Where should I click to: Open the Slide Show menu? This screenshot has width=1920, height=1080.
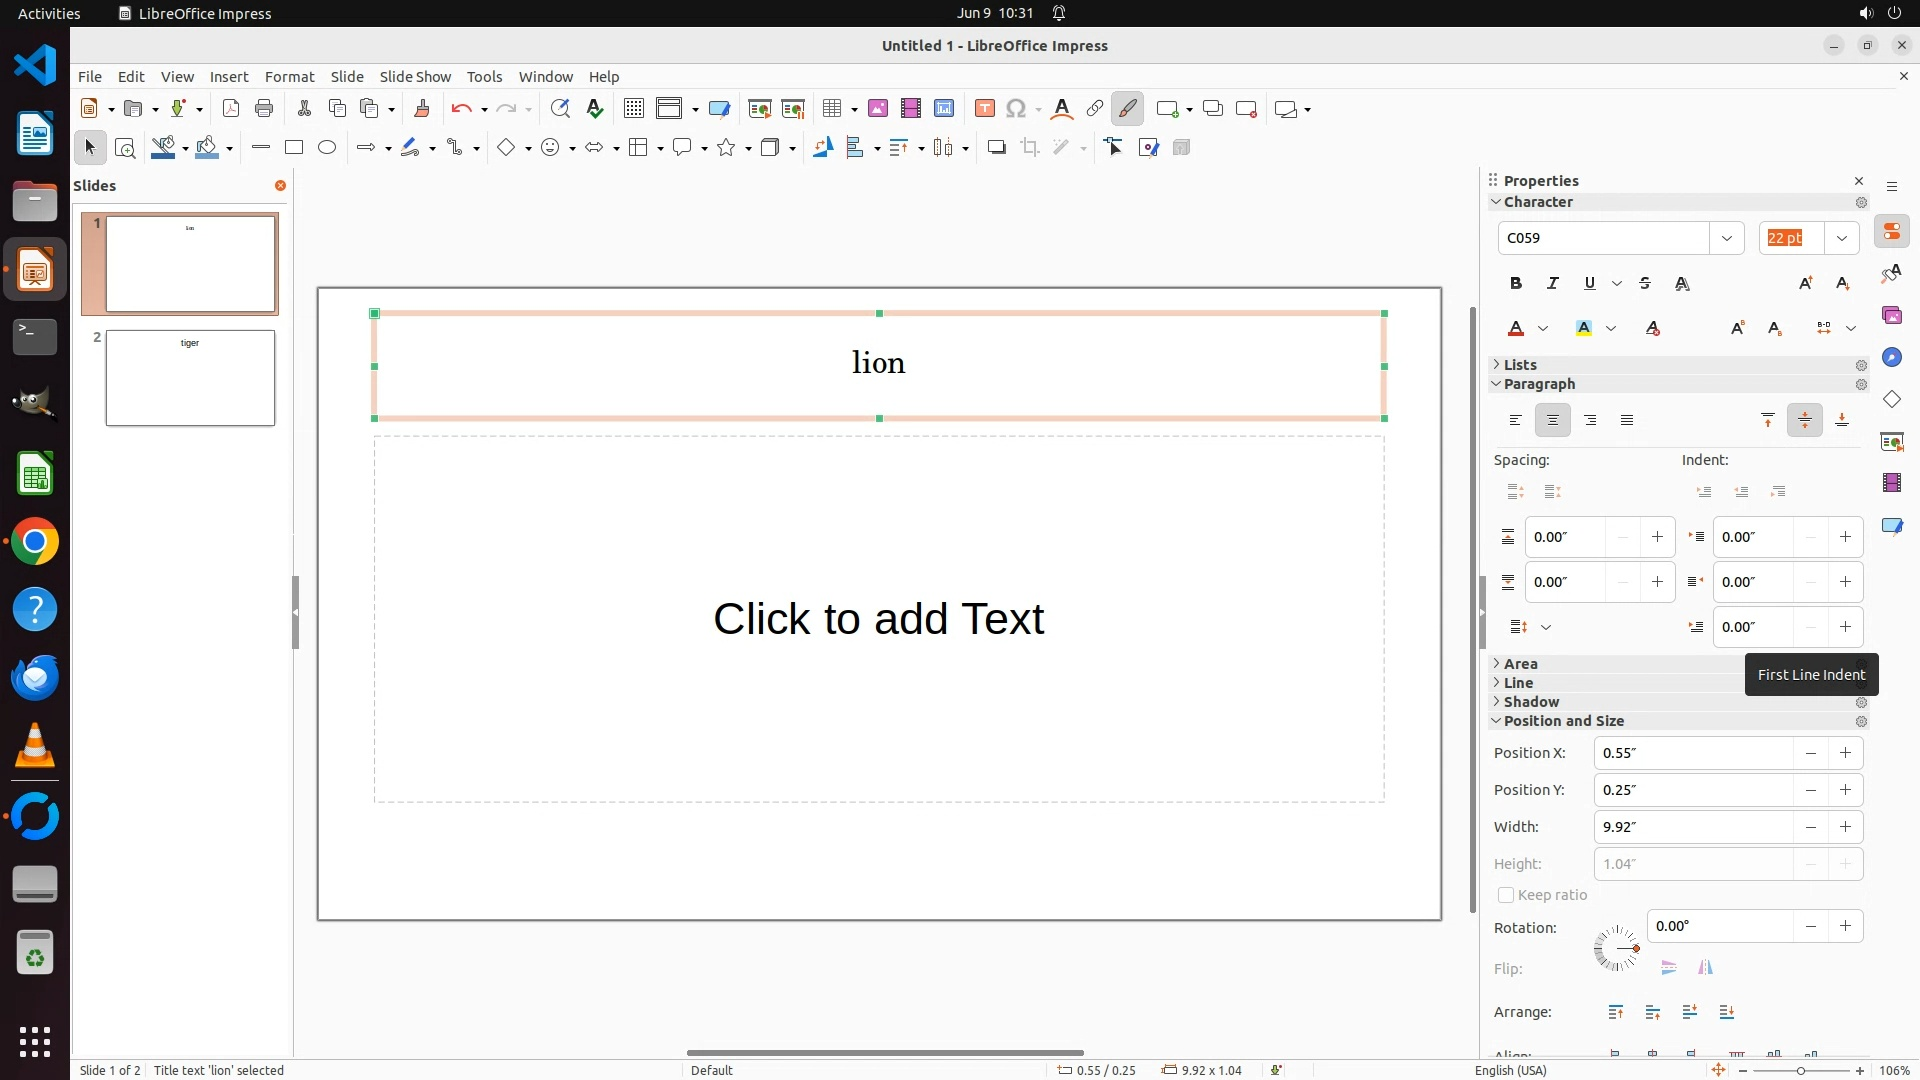(415, 77)
